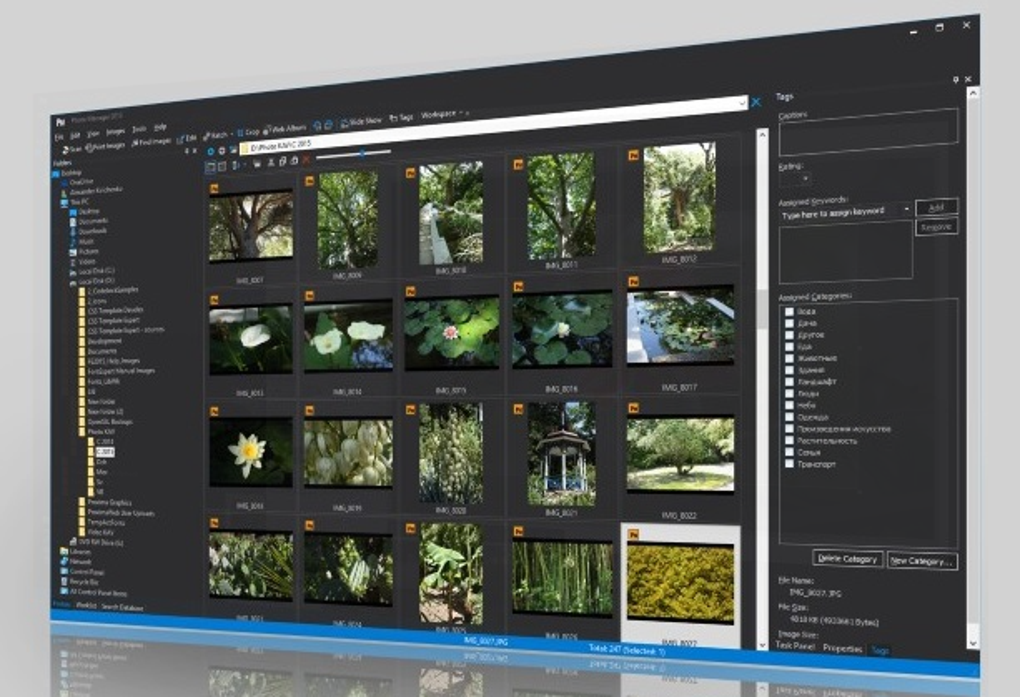Check the Другое category checkbox

[x=789, y=335]
